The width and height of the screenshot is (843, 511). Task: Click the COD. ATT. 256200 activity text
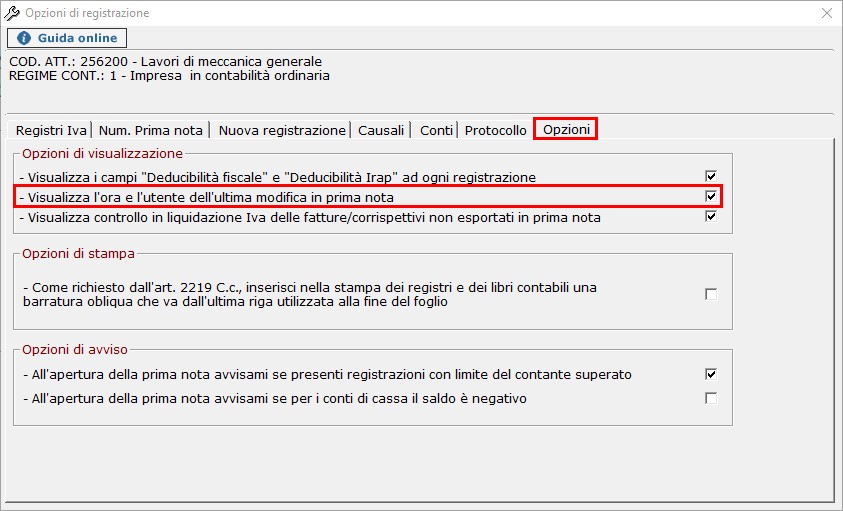click(166, 61)
